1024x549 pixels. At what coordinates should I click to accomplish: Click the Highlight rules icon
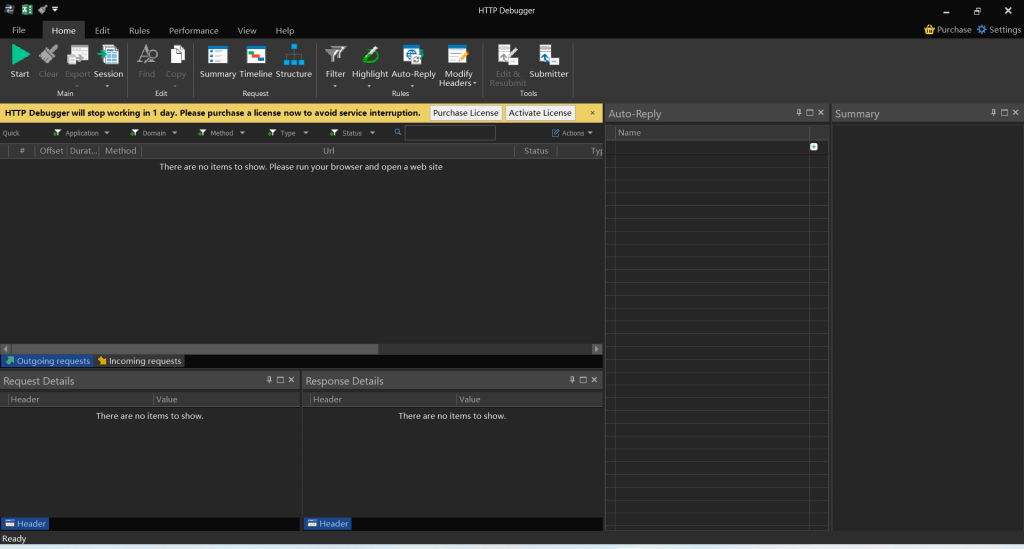370,55
